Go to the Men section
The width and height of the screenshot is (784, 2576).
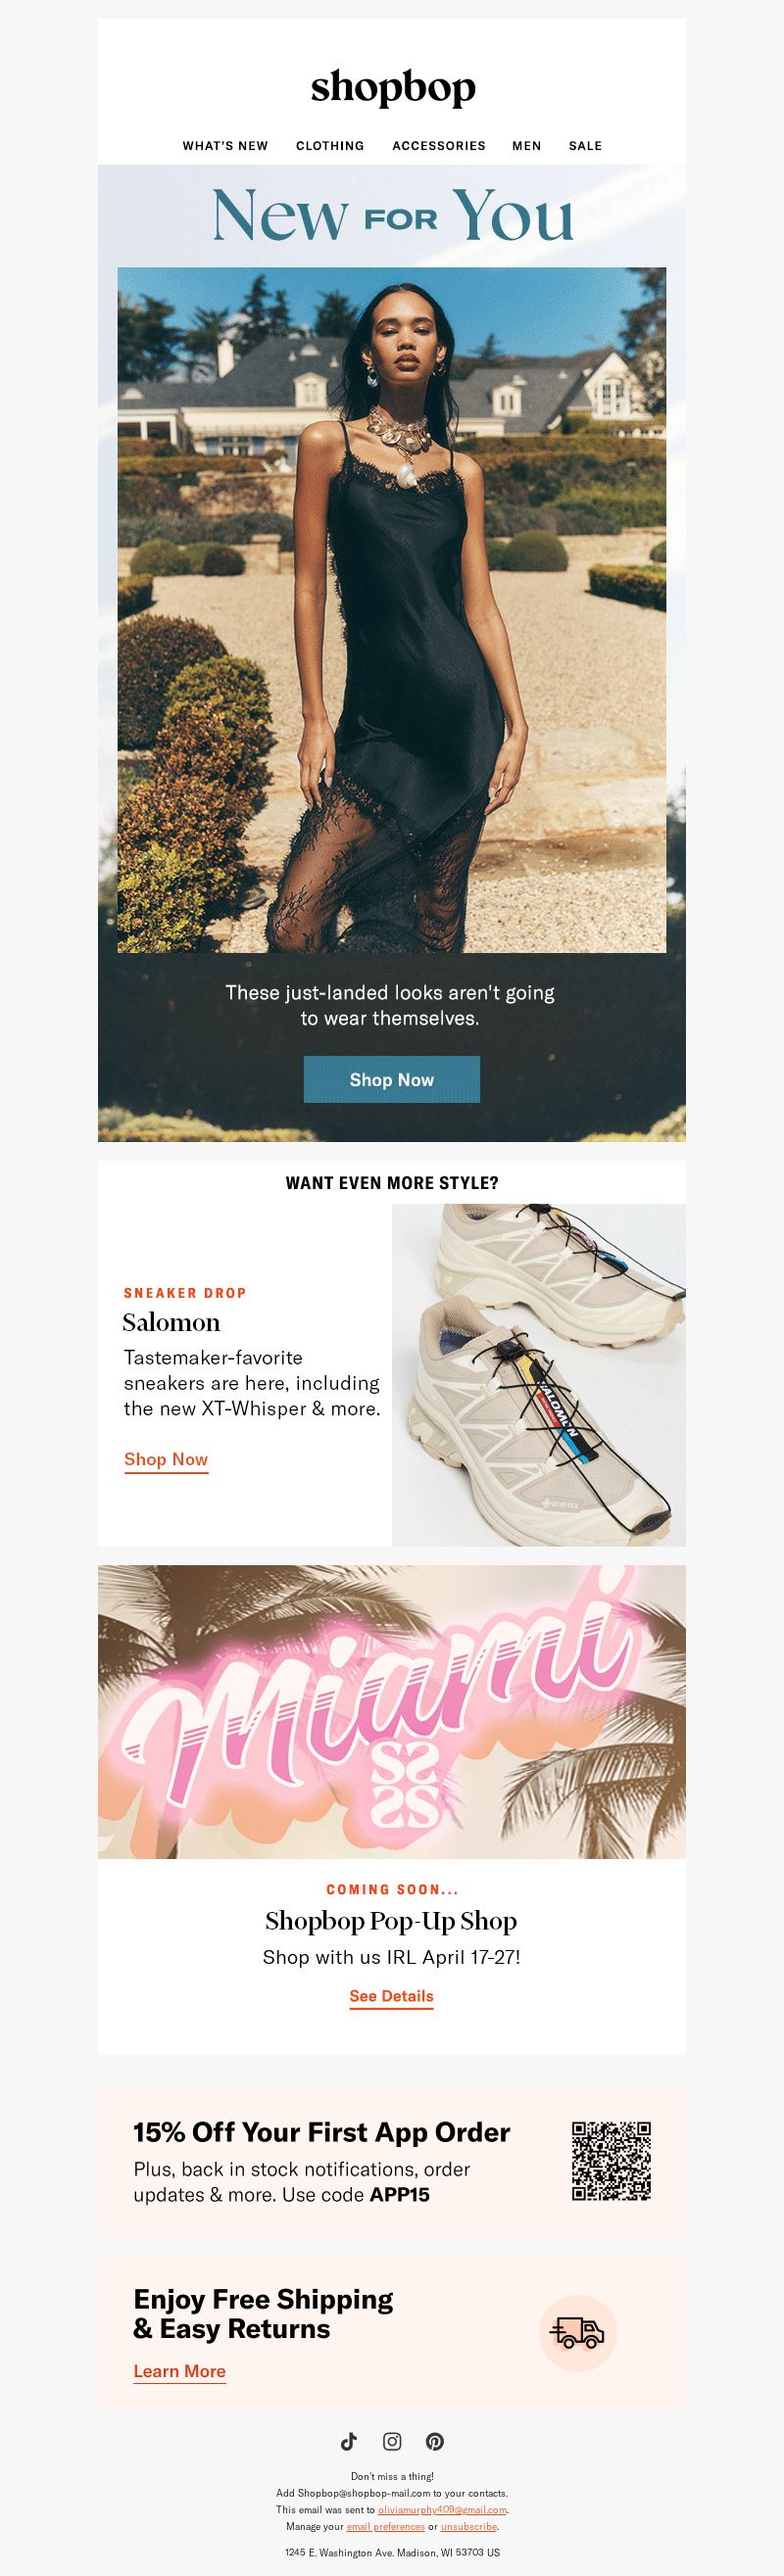click(527, 146)
